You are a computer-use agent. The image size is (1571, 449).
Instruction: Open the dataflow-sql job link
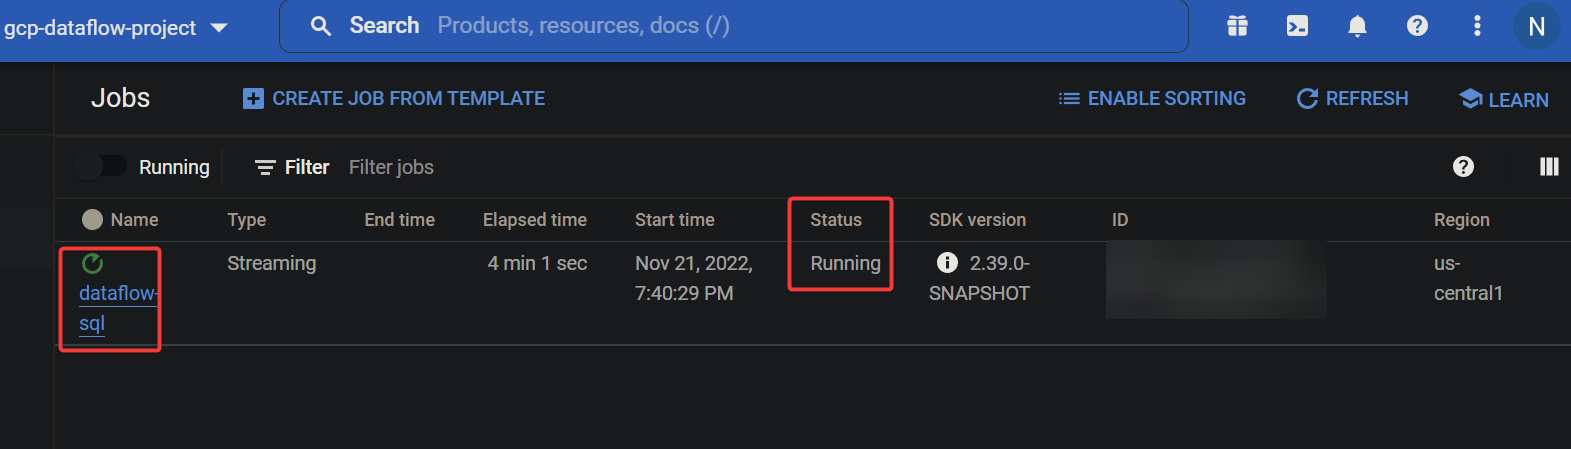[x=118, y=308]
